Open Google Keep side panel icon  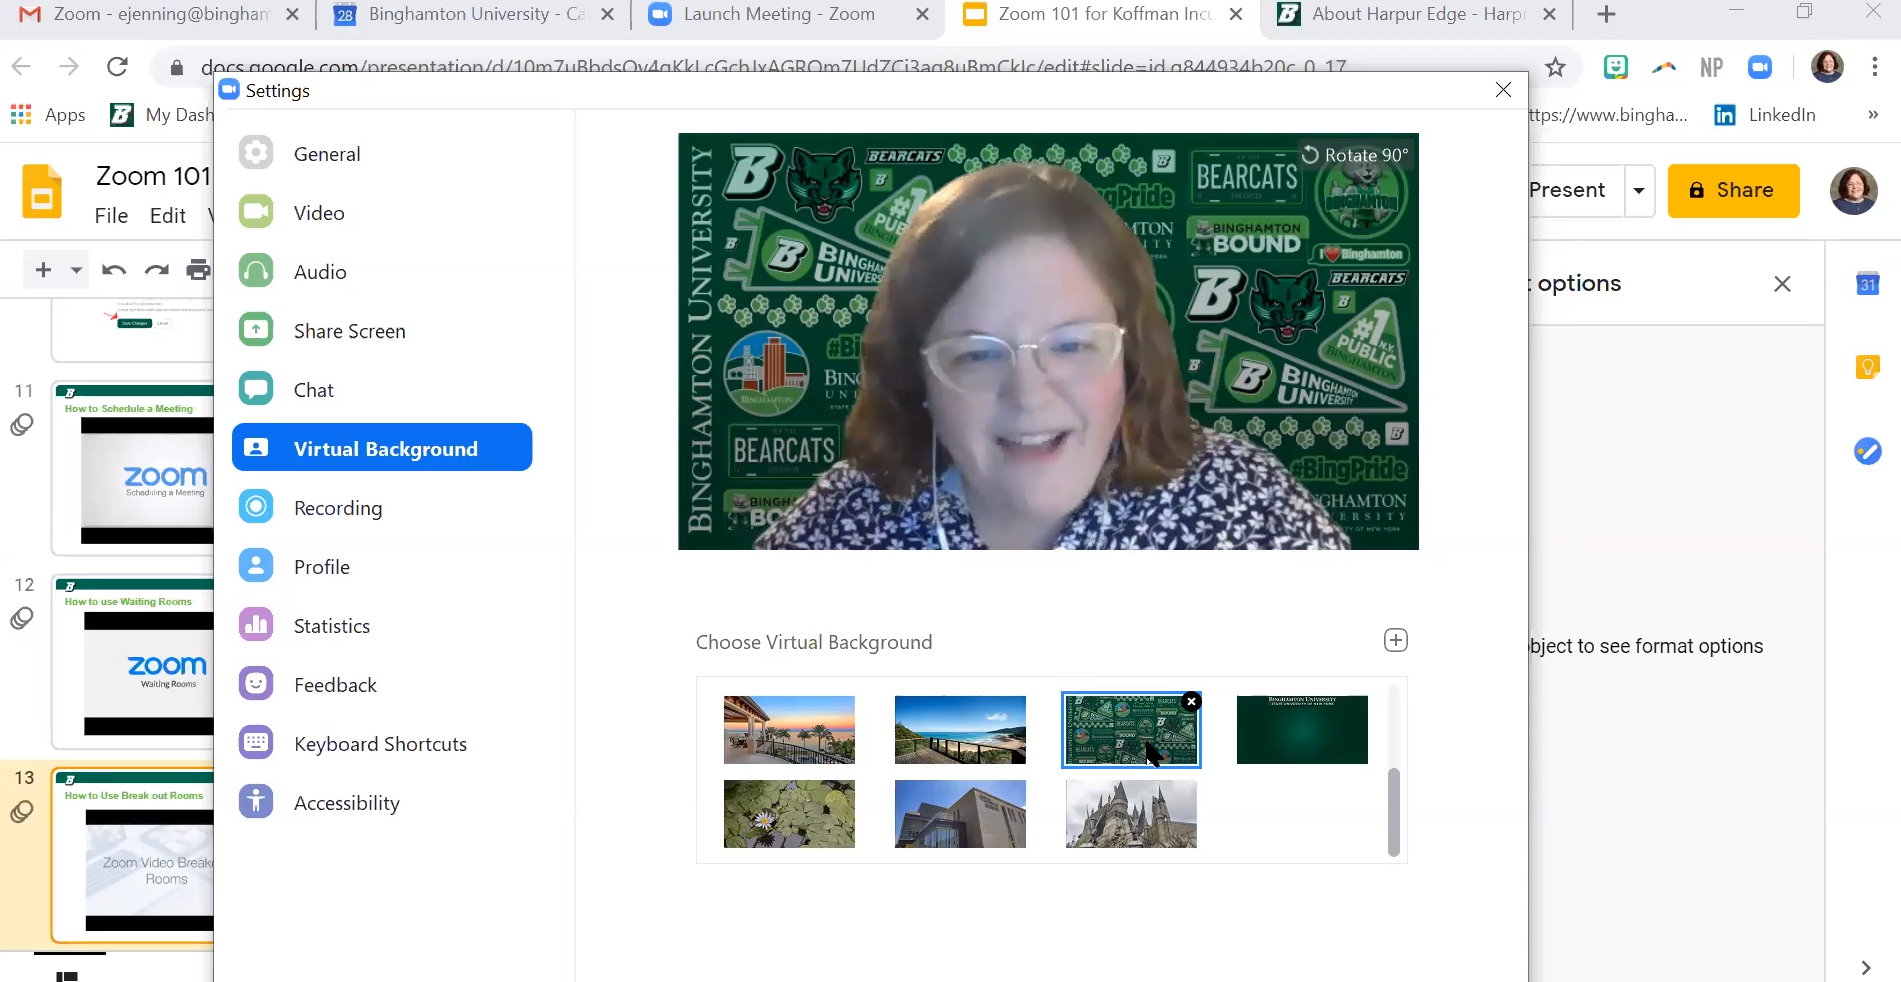click(1867, 367)
